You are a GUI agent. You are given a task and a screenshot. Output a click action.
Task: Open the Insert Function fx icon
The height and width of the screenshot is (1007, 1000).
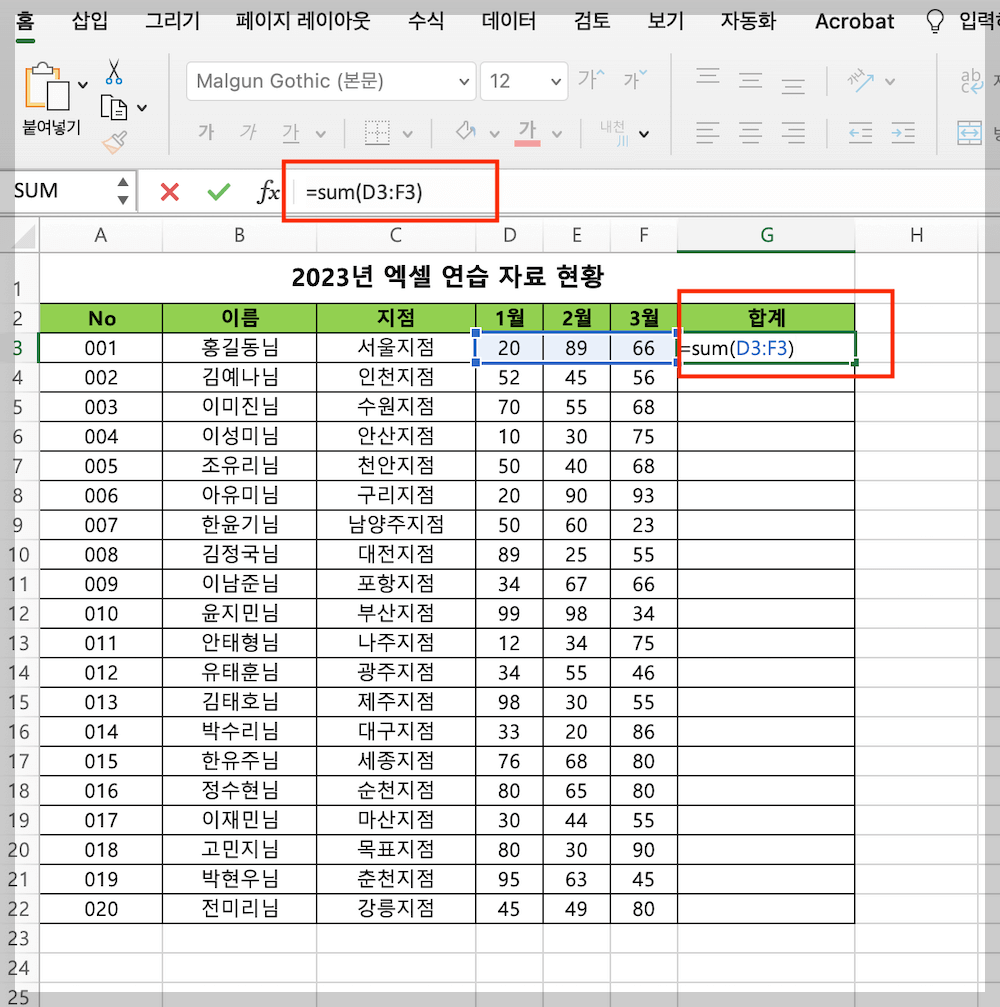[x=267, y=191]
